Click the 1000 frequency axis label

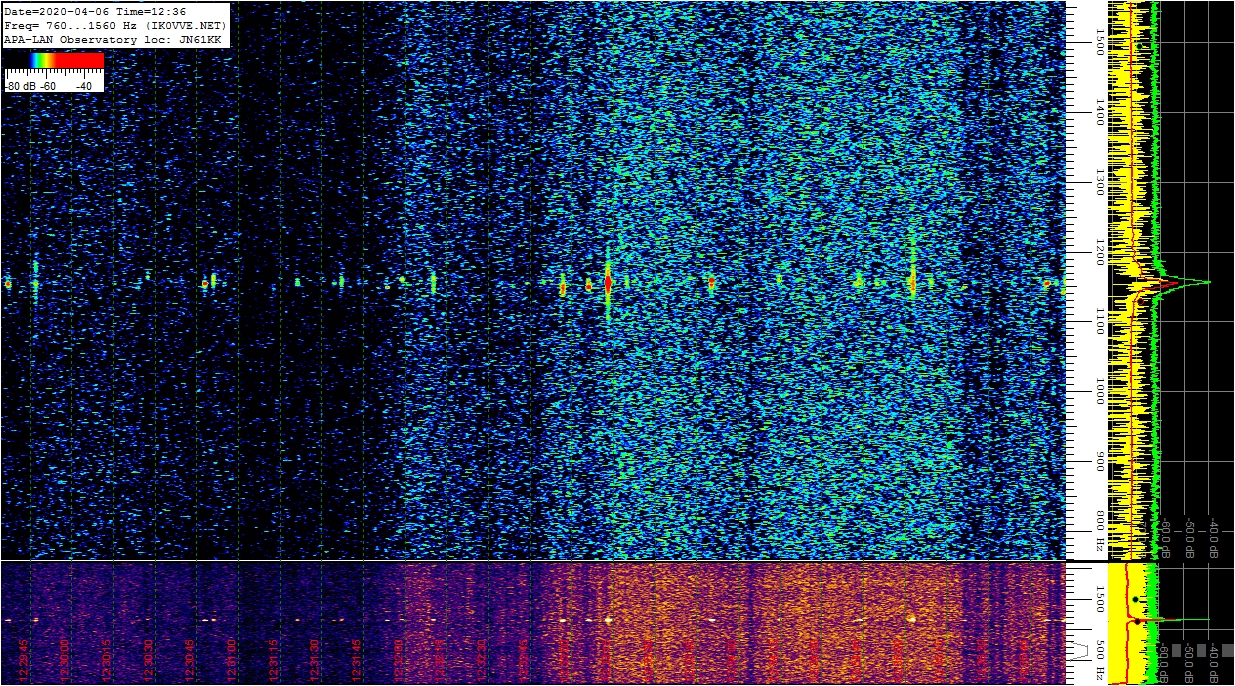pyautogui.click(x=1099, y=391)
